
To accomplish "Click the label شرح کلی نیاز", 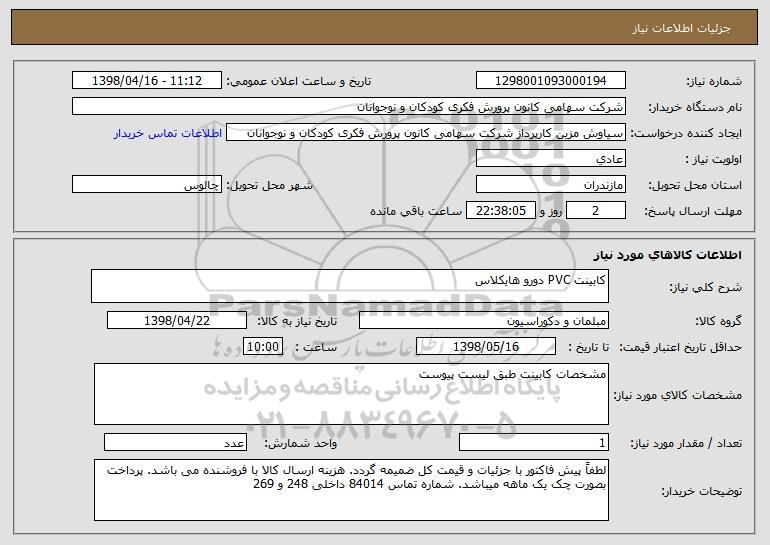I will [706, 287].
